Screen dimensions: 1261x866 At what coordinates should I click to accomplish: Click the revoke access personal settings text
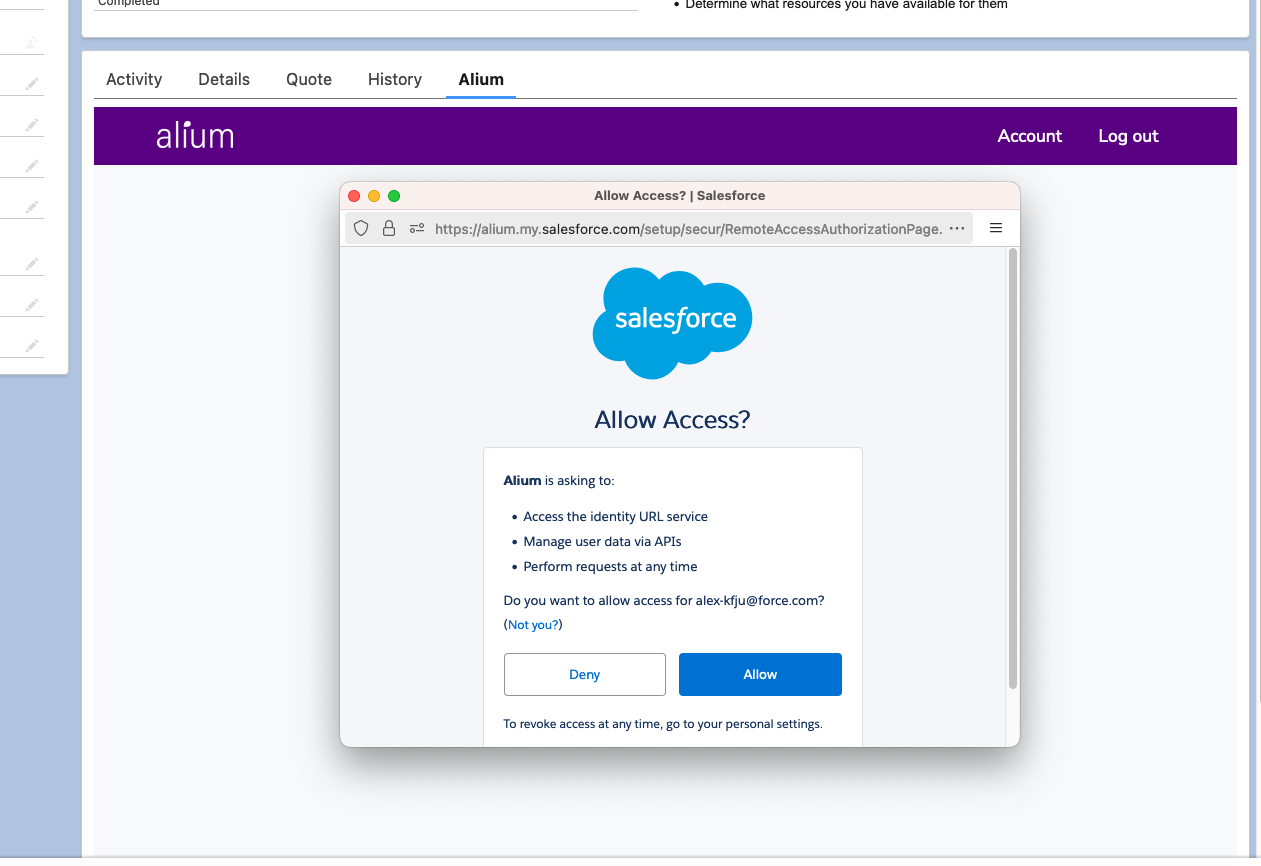[663, 724]
